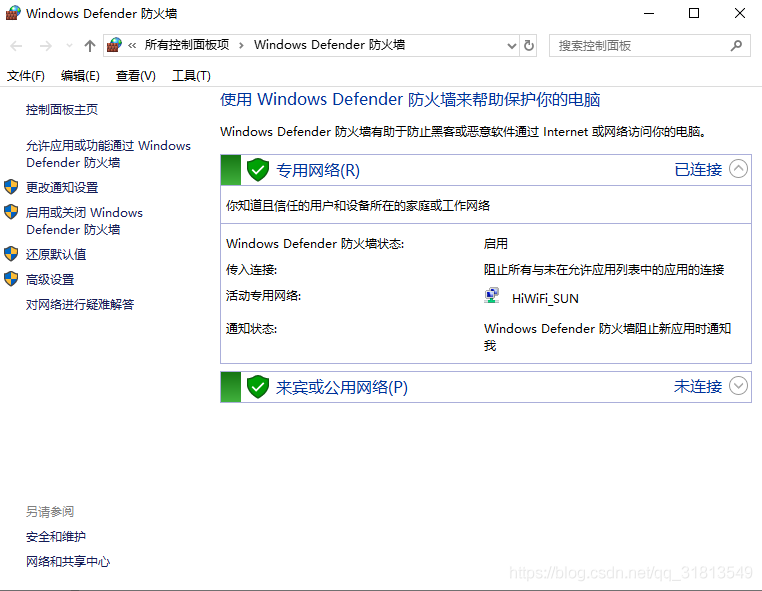Viewport: 762px width, 591px height.
Task: Click green shield icon of 来宾或公用网络
Action: click(x=258, y=387)
